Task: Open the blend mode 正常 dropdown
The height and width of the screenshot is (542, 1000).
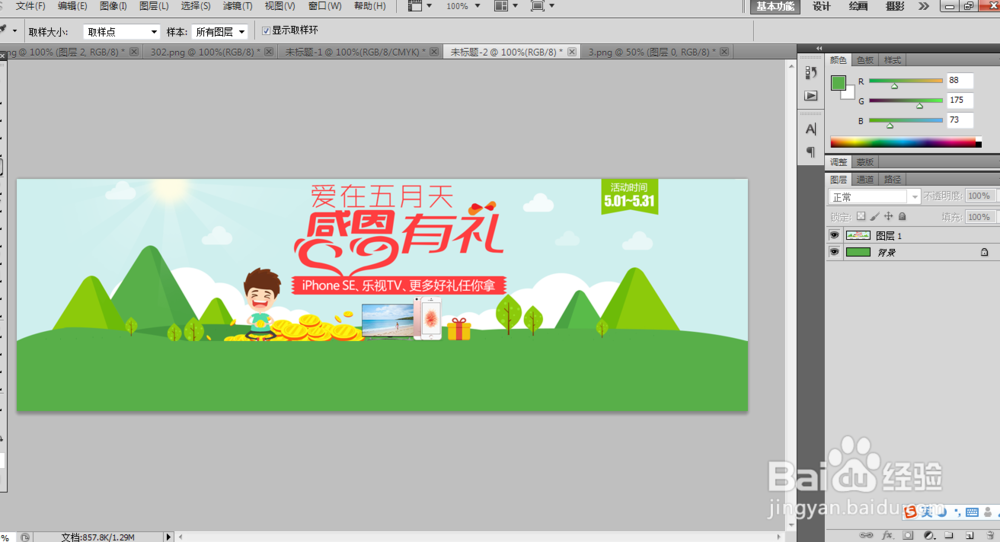Action: [x=873, y=197]
